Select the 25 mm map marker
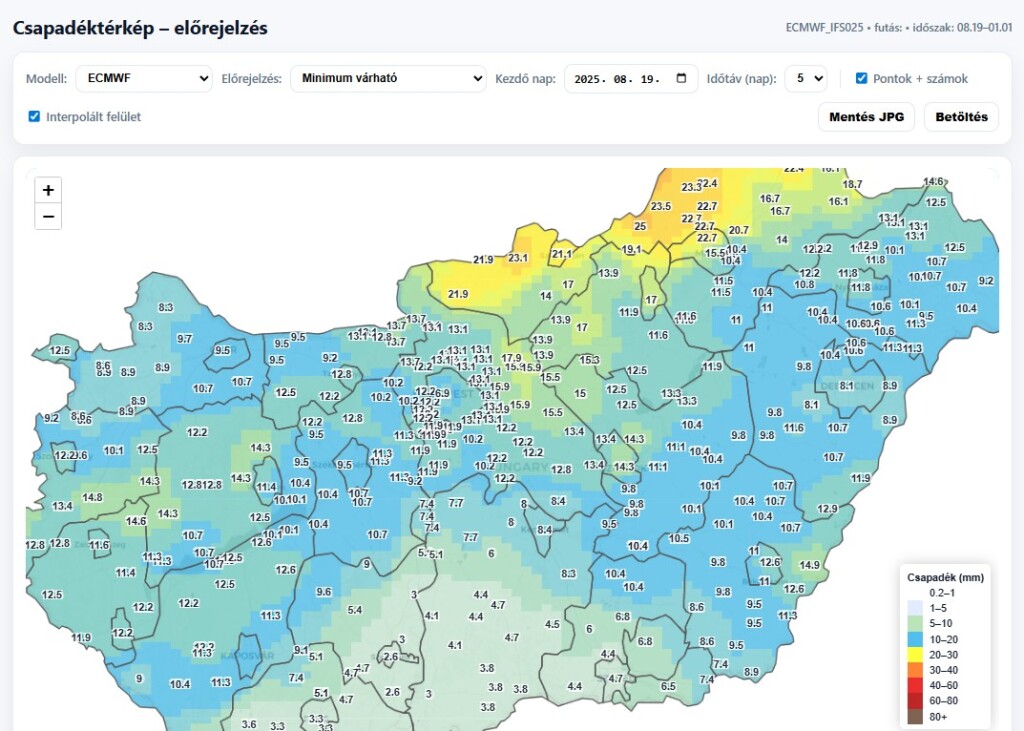The image size is (1024, 731). [x=640, y=227]
